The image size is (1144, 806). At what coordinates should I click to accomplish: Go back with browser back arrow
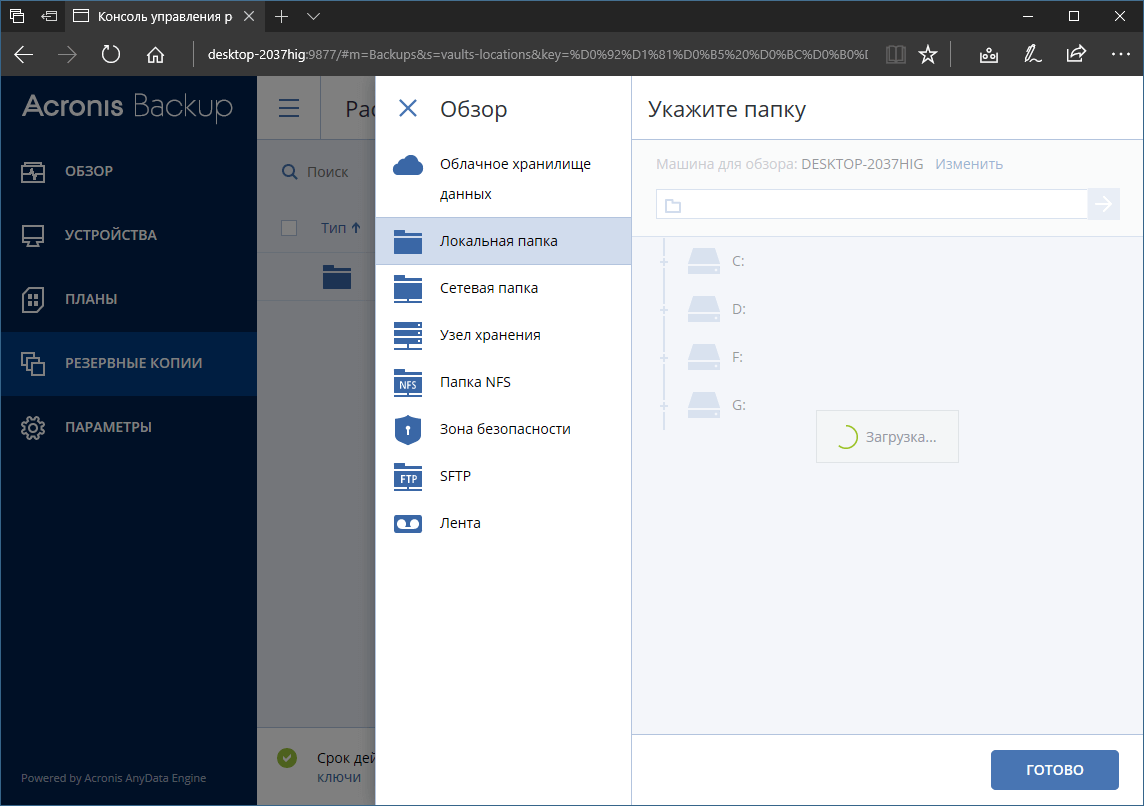pyautogui.click(x=24, y=55)
